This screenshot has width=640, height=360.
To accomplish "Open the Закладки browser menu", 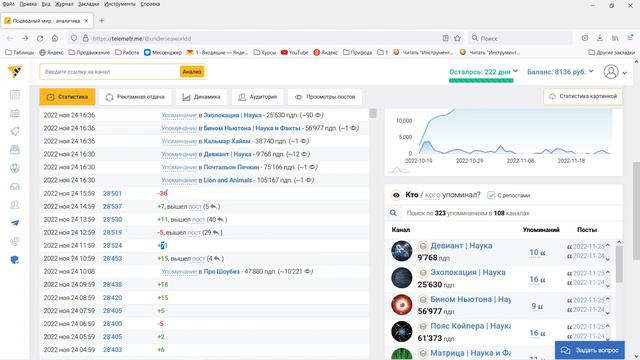I will click(x=89, y=4).
